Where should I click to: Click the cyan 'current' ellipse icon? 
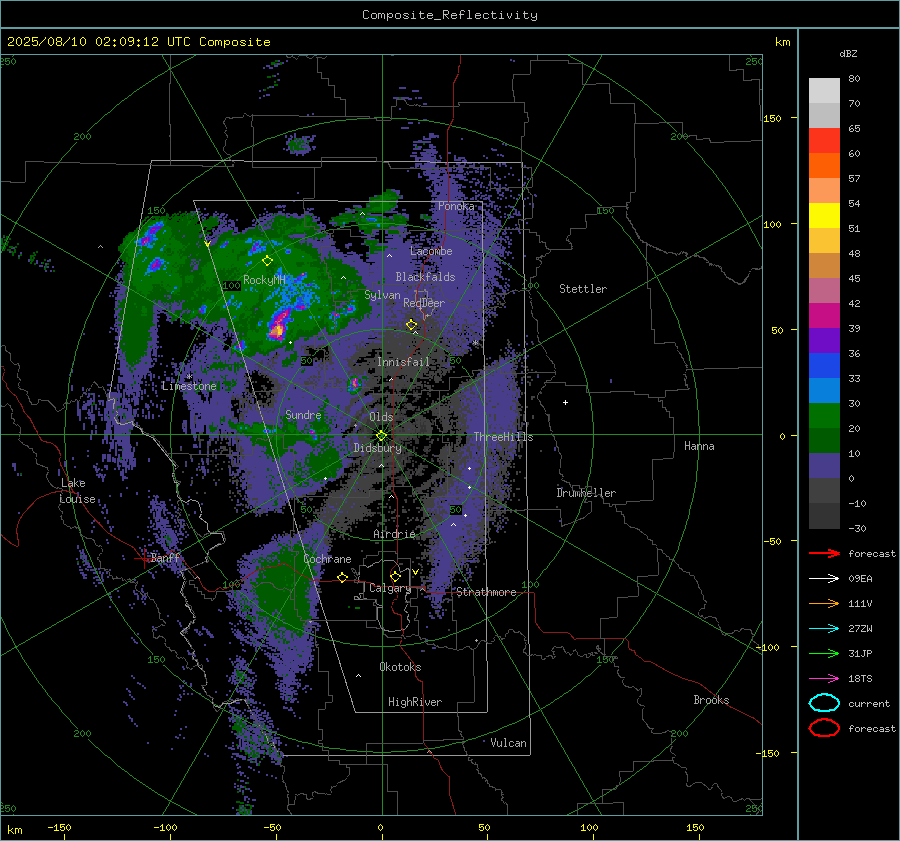[x=824, y=703]
